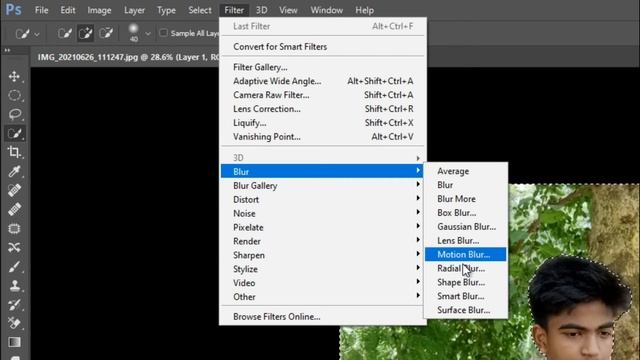Viewport: 640px width, 360px height.
Task: Select the Crop tool
Action: 14,152
